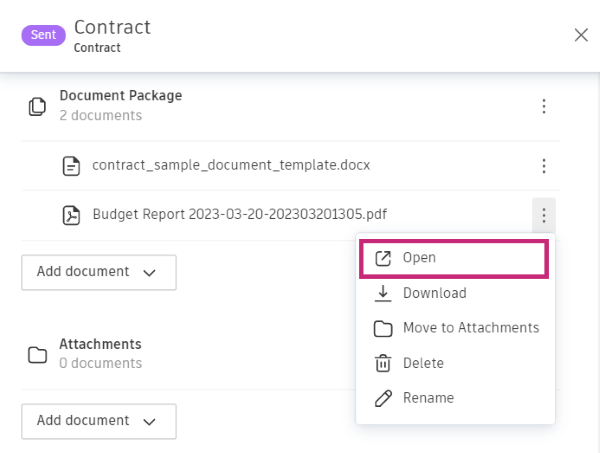Open the Document Package three-dot menu
Image resolution: width=600 pixels, height=453 pixels.
pos(543,106)
